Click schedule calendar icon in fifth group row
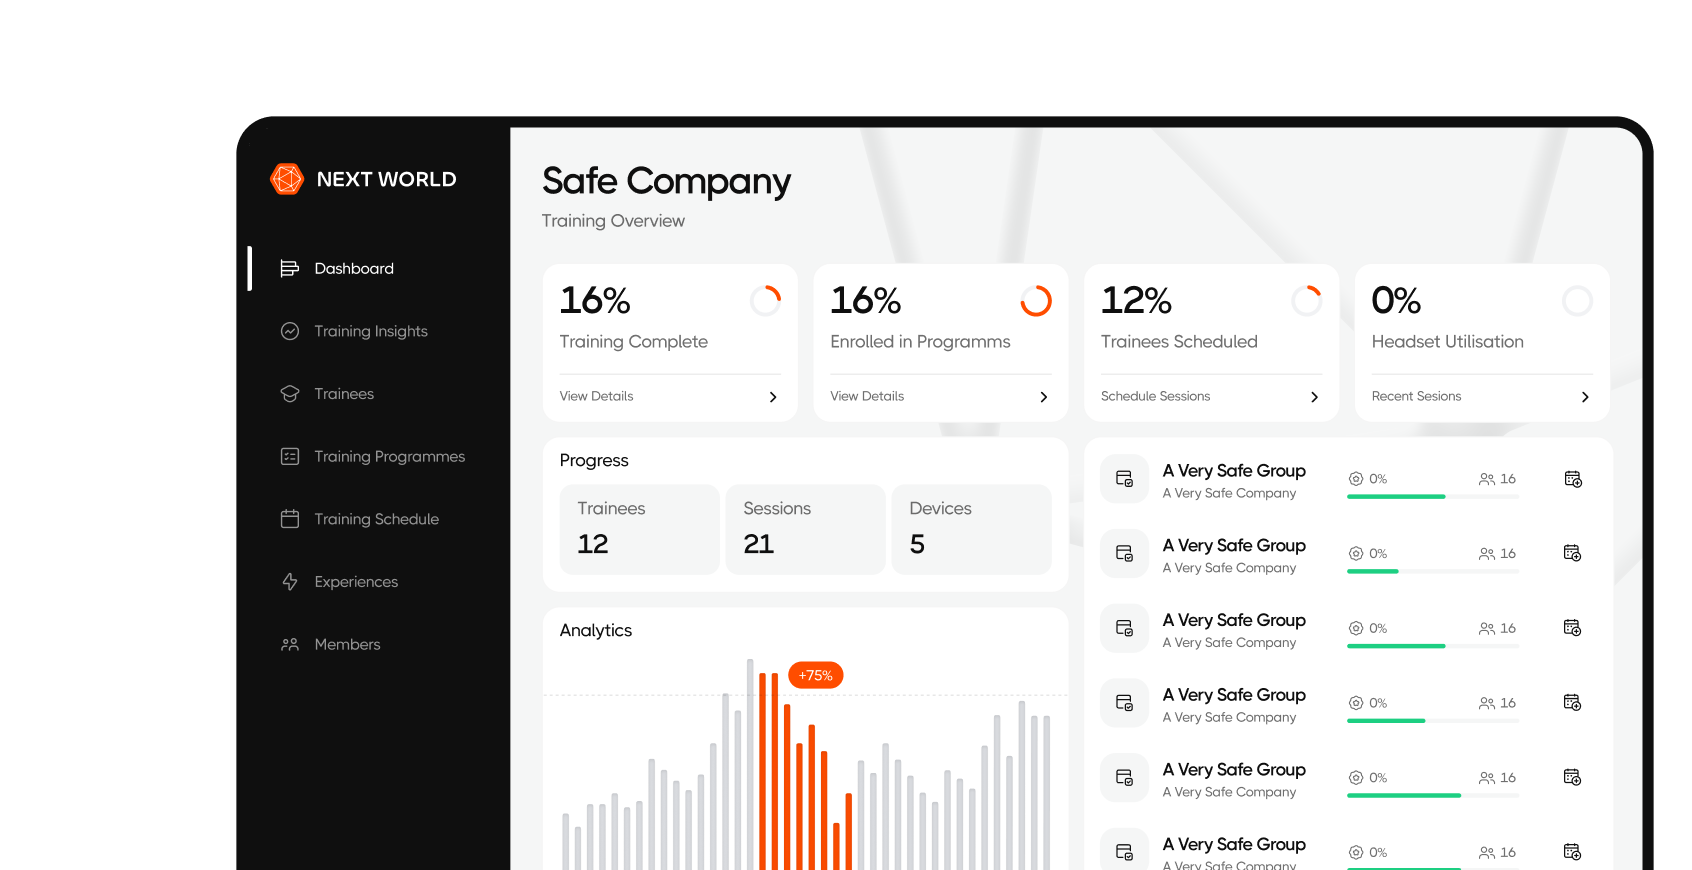Screen dimensions: 1692x870 pyautogui.click(x=1573, y=777)
